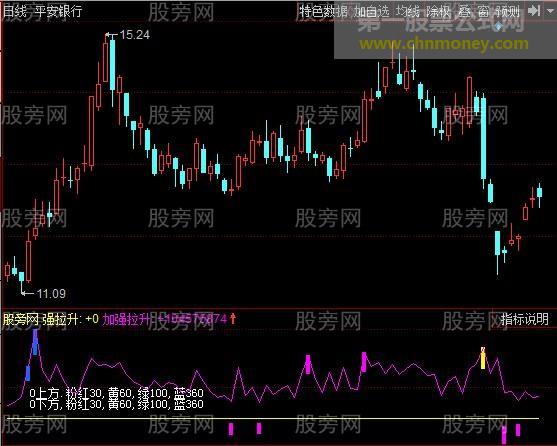Click the 平安银行 stock name
Viewport: 557px width, 446px height.
[x=58, y=11]
